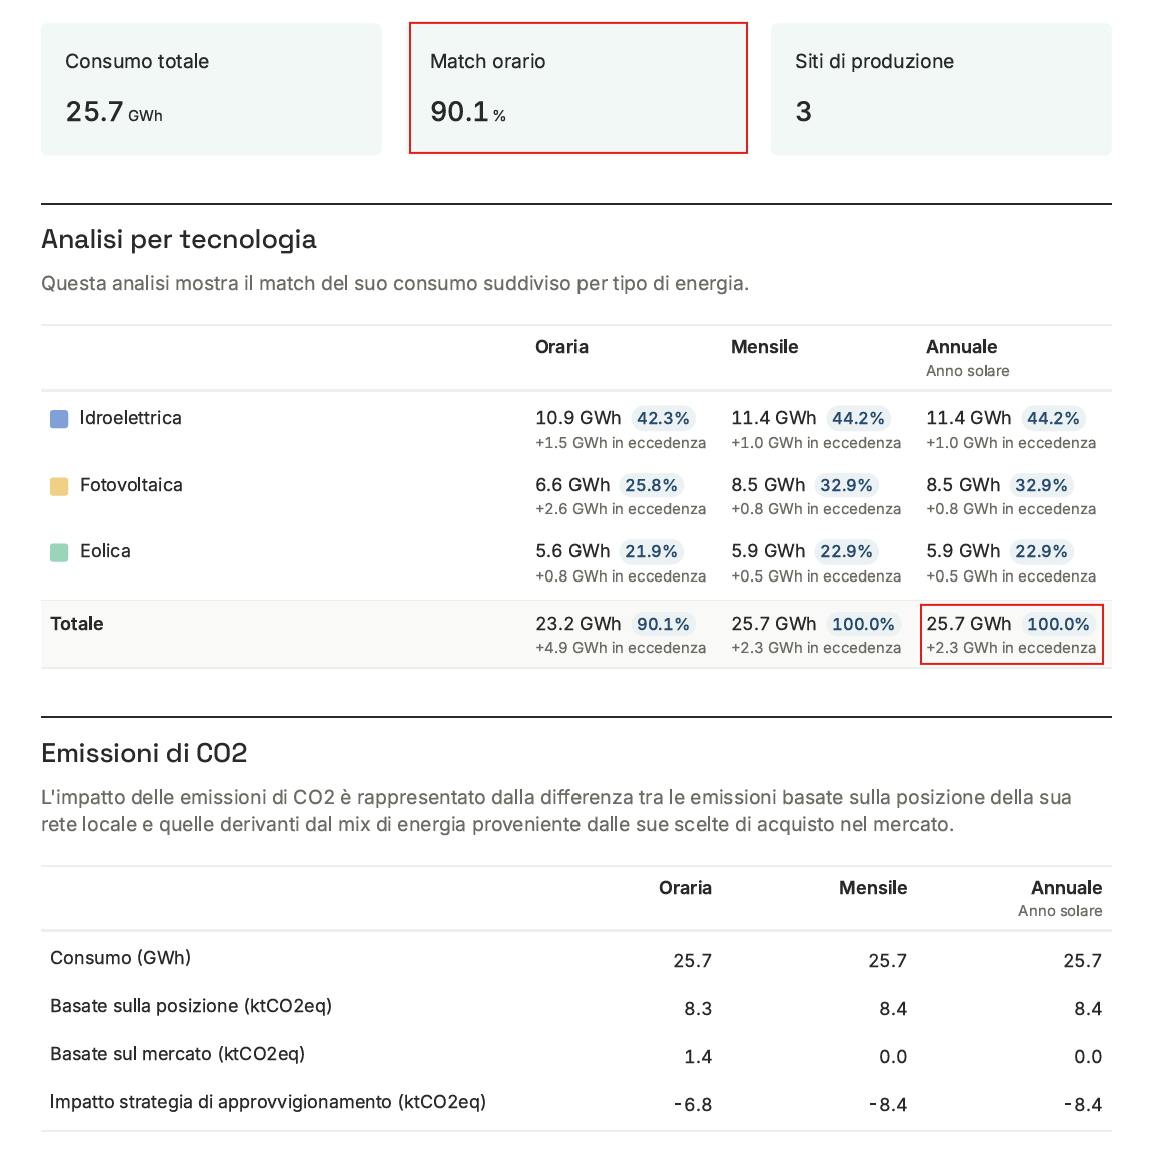Click the Mensile column header in Analisi table
The height and width of the screenshot is (1156, 1154).
(x=764, y=347)
